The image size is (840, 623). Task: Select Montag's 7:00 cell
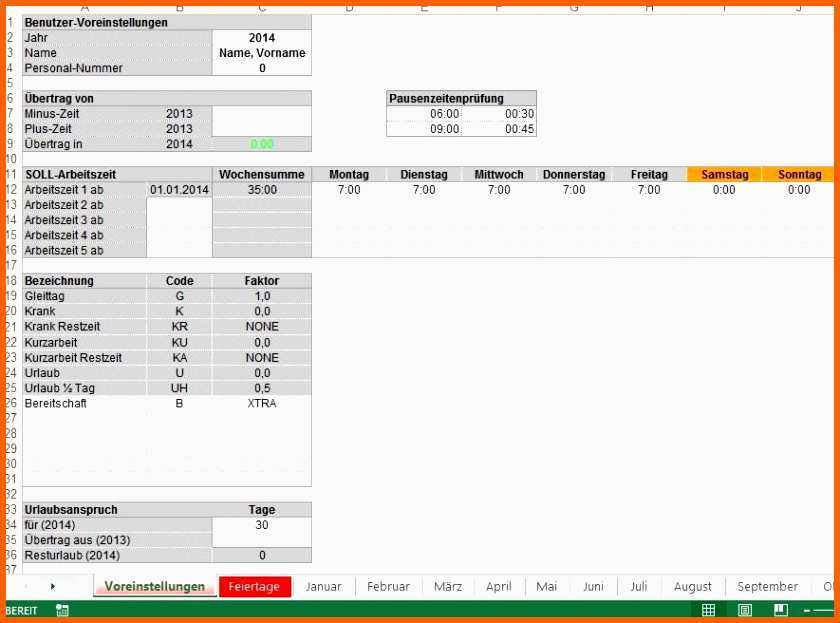point(349,190)
